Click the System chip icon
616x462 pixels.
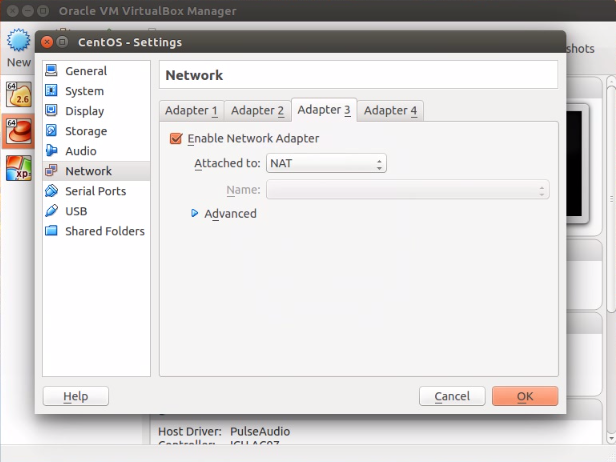coord(51,91)
